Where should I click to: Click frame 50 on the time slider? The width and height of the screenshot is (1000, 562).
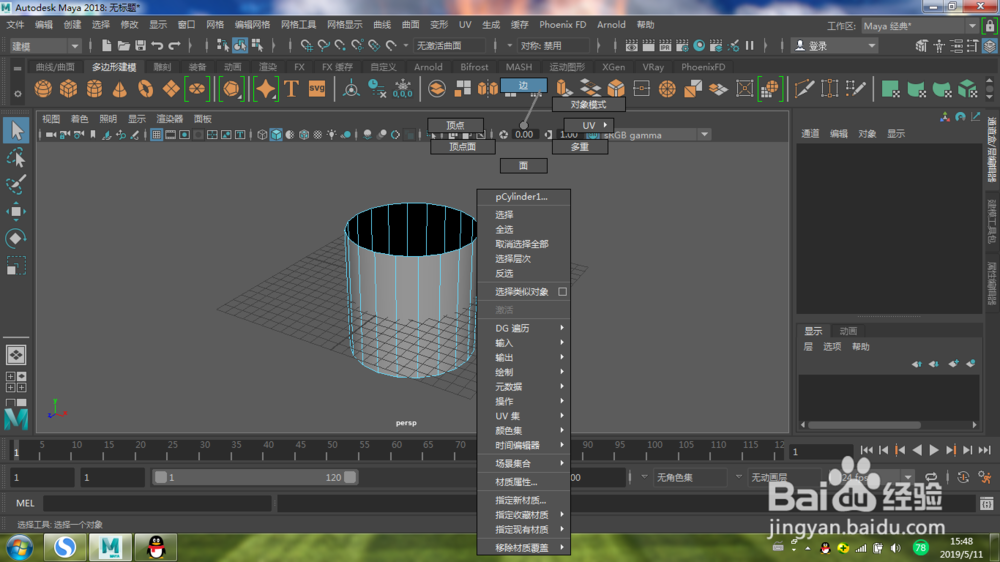tap(332, 450)
